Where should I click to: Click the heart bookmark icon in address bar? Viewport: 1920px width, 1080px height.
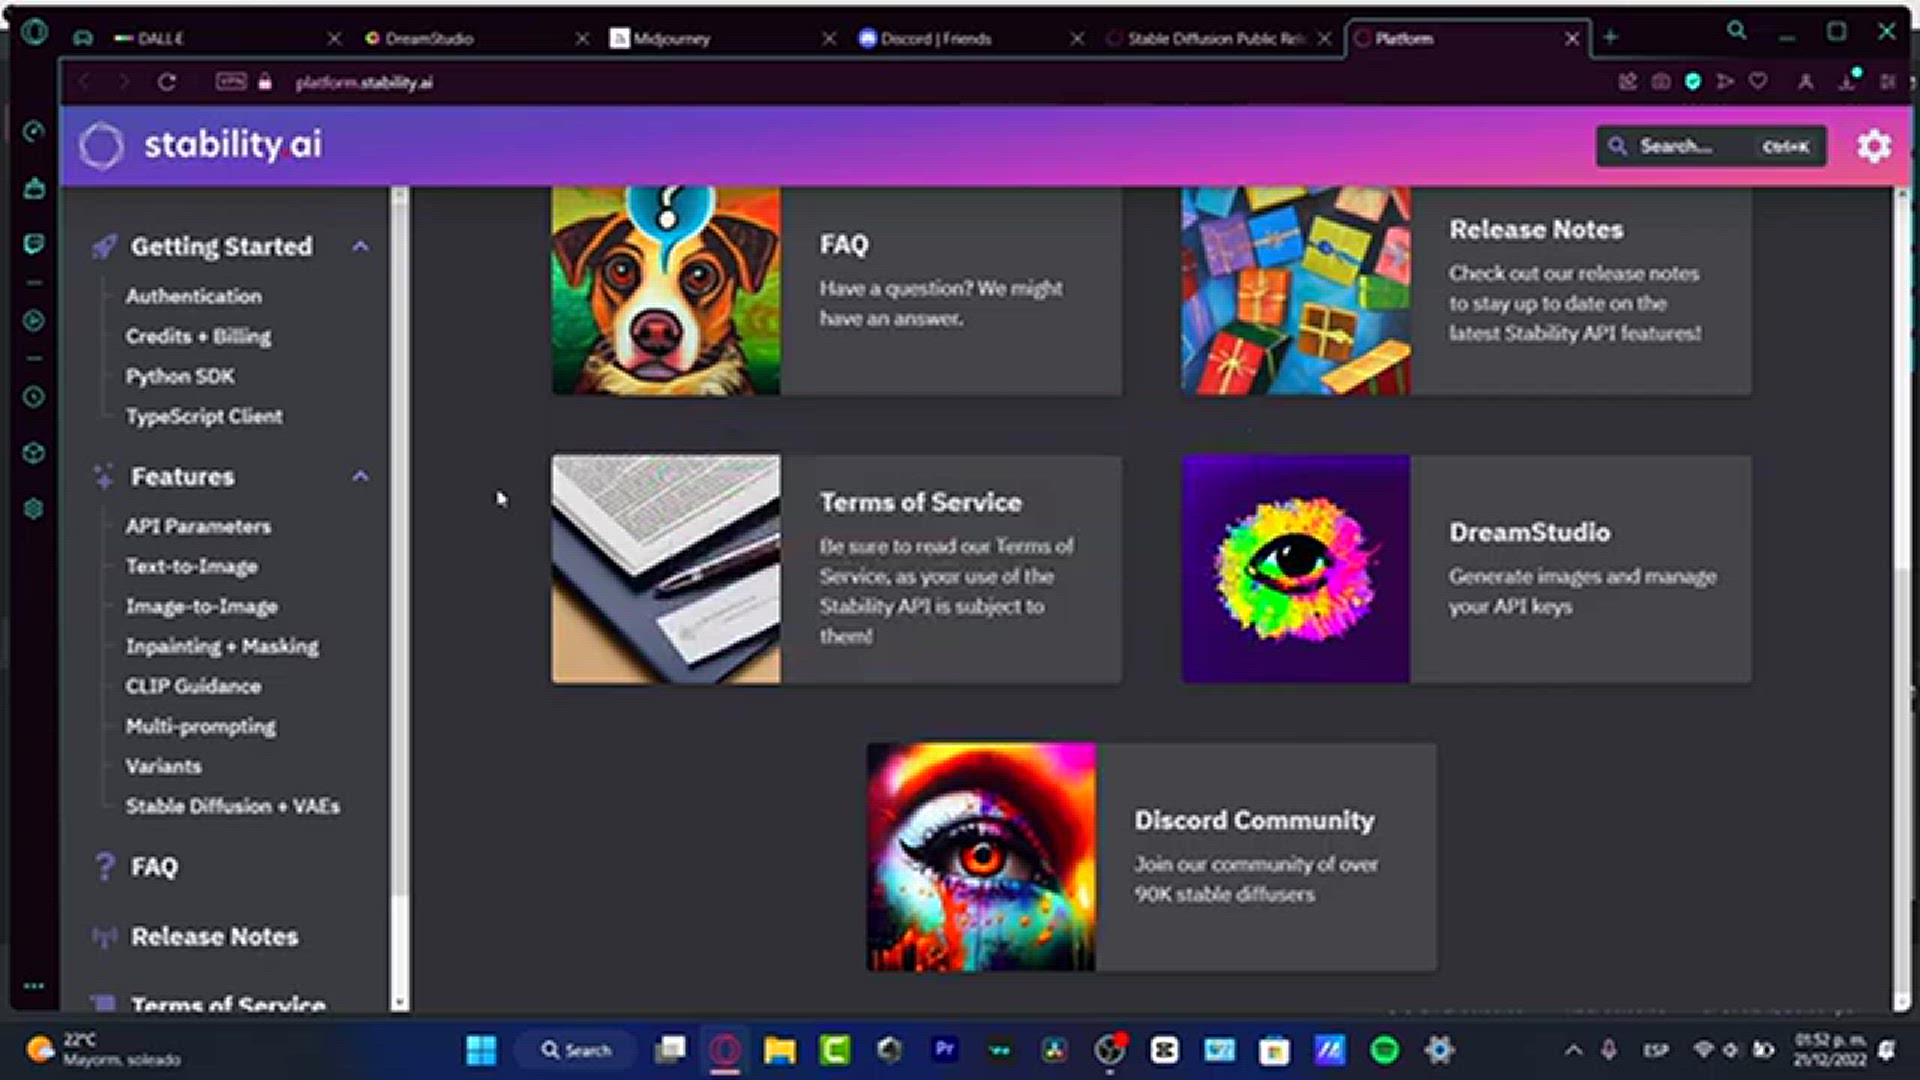(1758, 82)
